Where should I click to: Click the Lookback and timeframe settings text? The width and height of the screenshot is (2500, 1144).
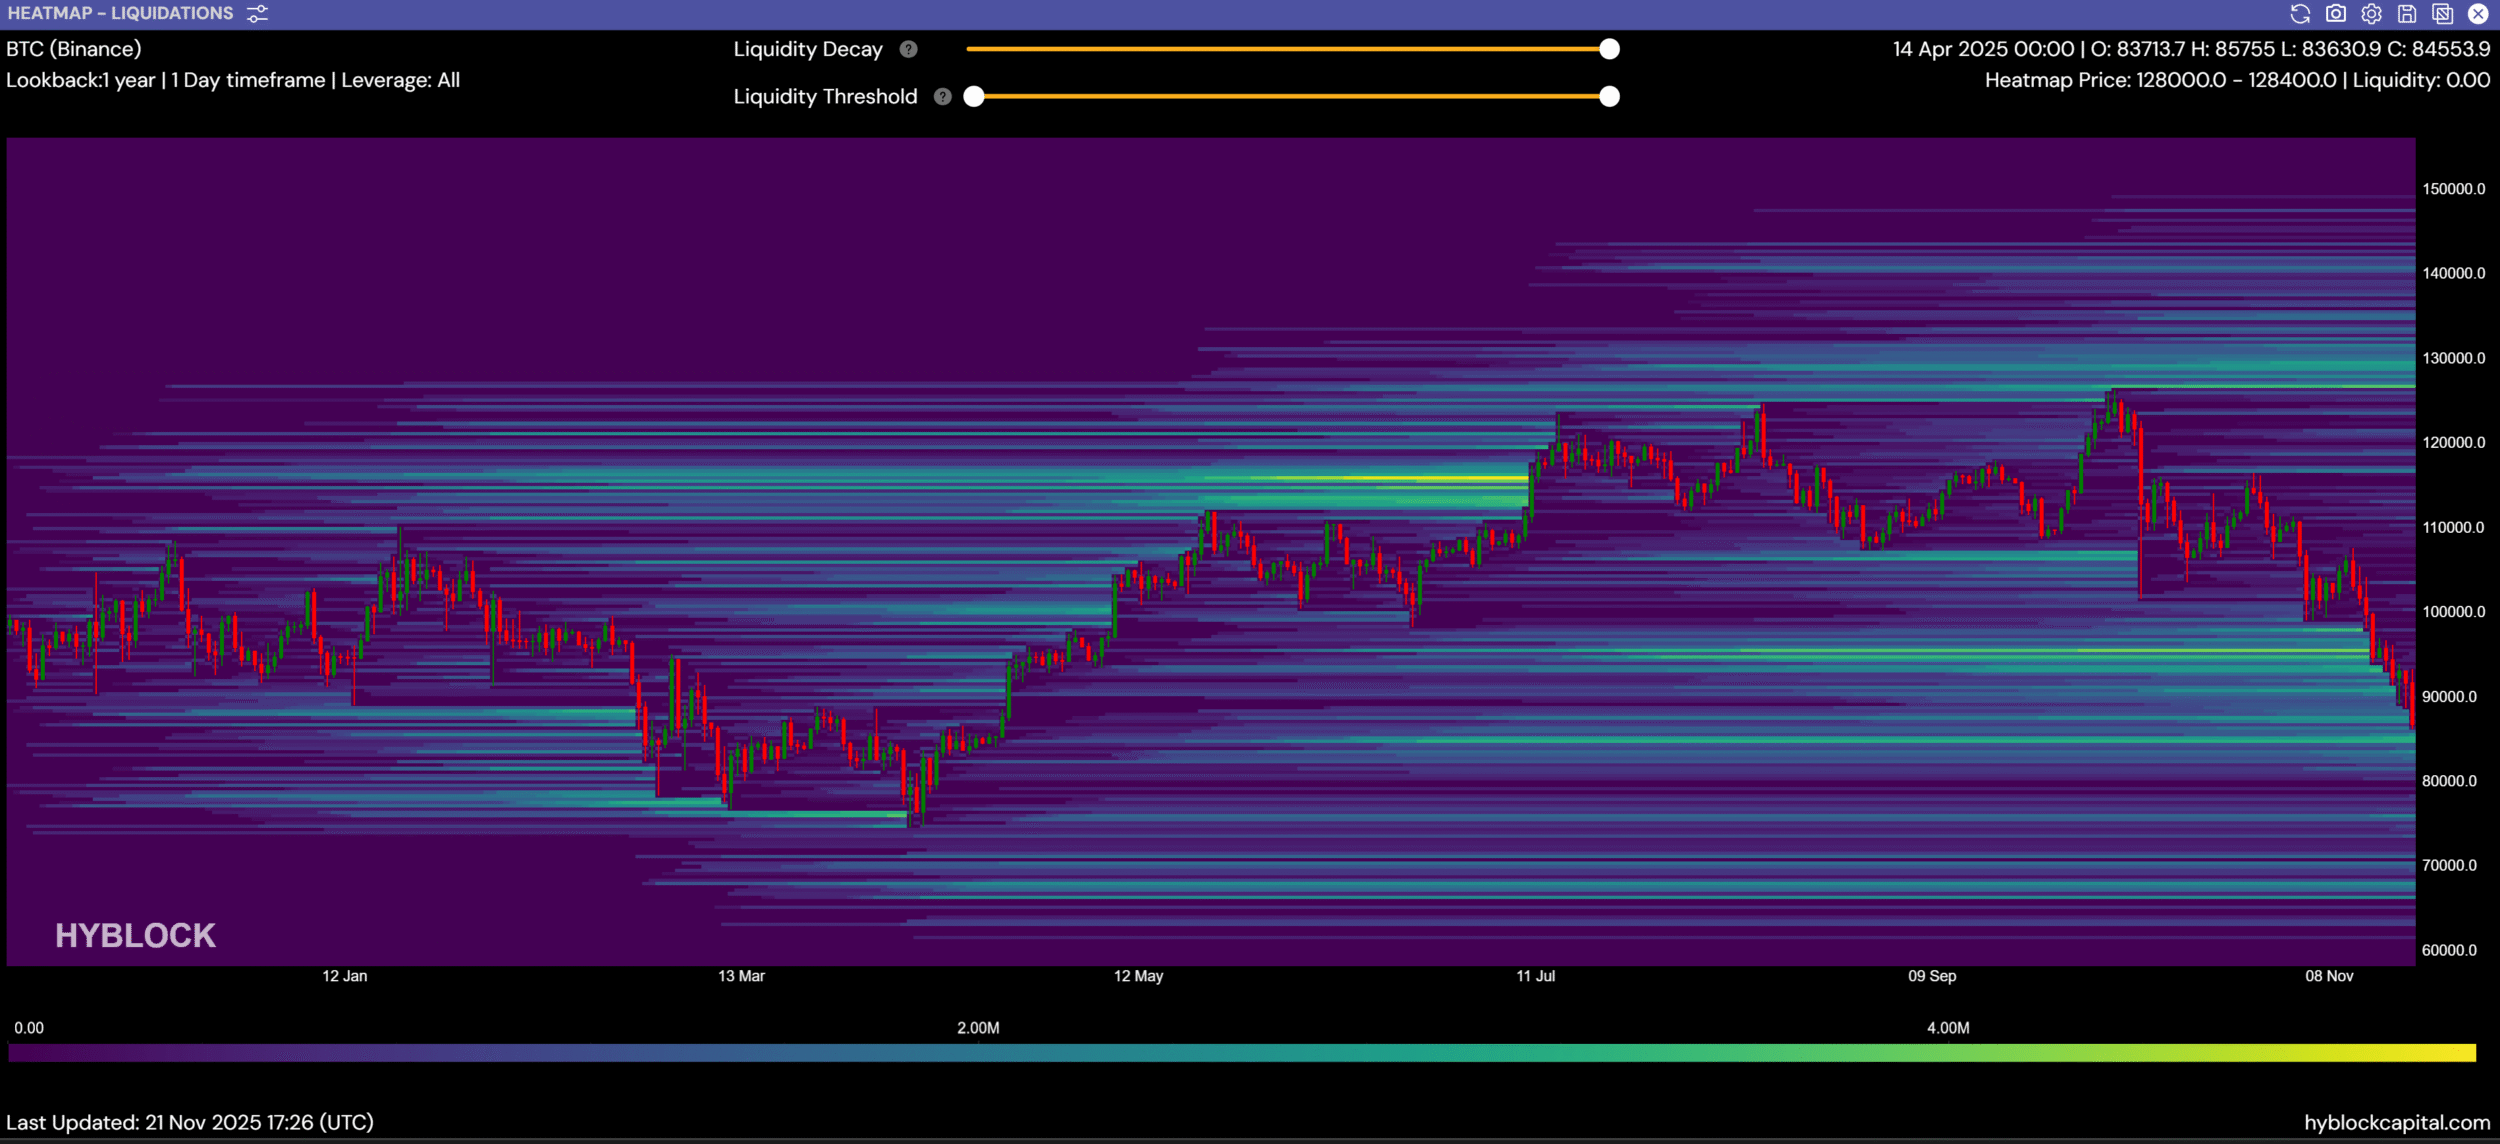click(x=233, y=80)
